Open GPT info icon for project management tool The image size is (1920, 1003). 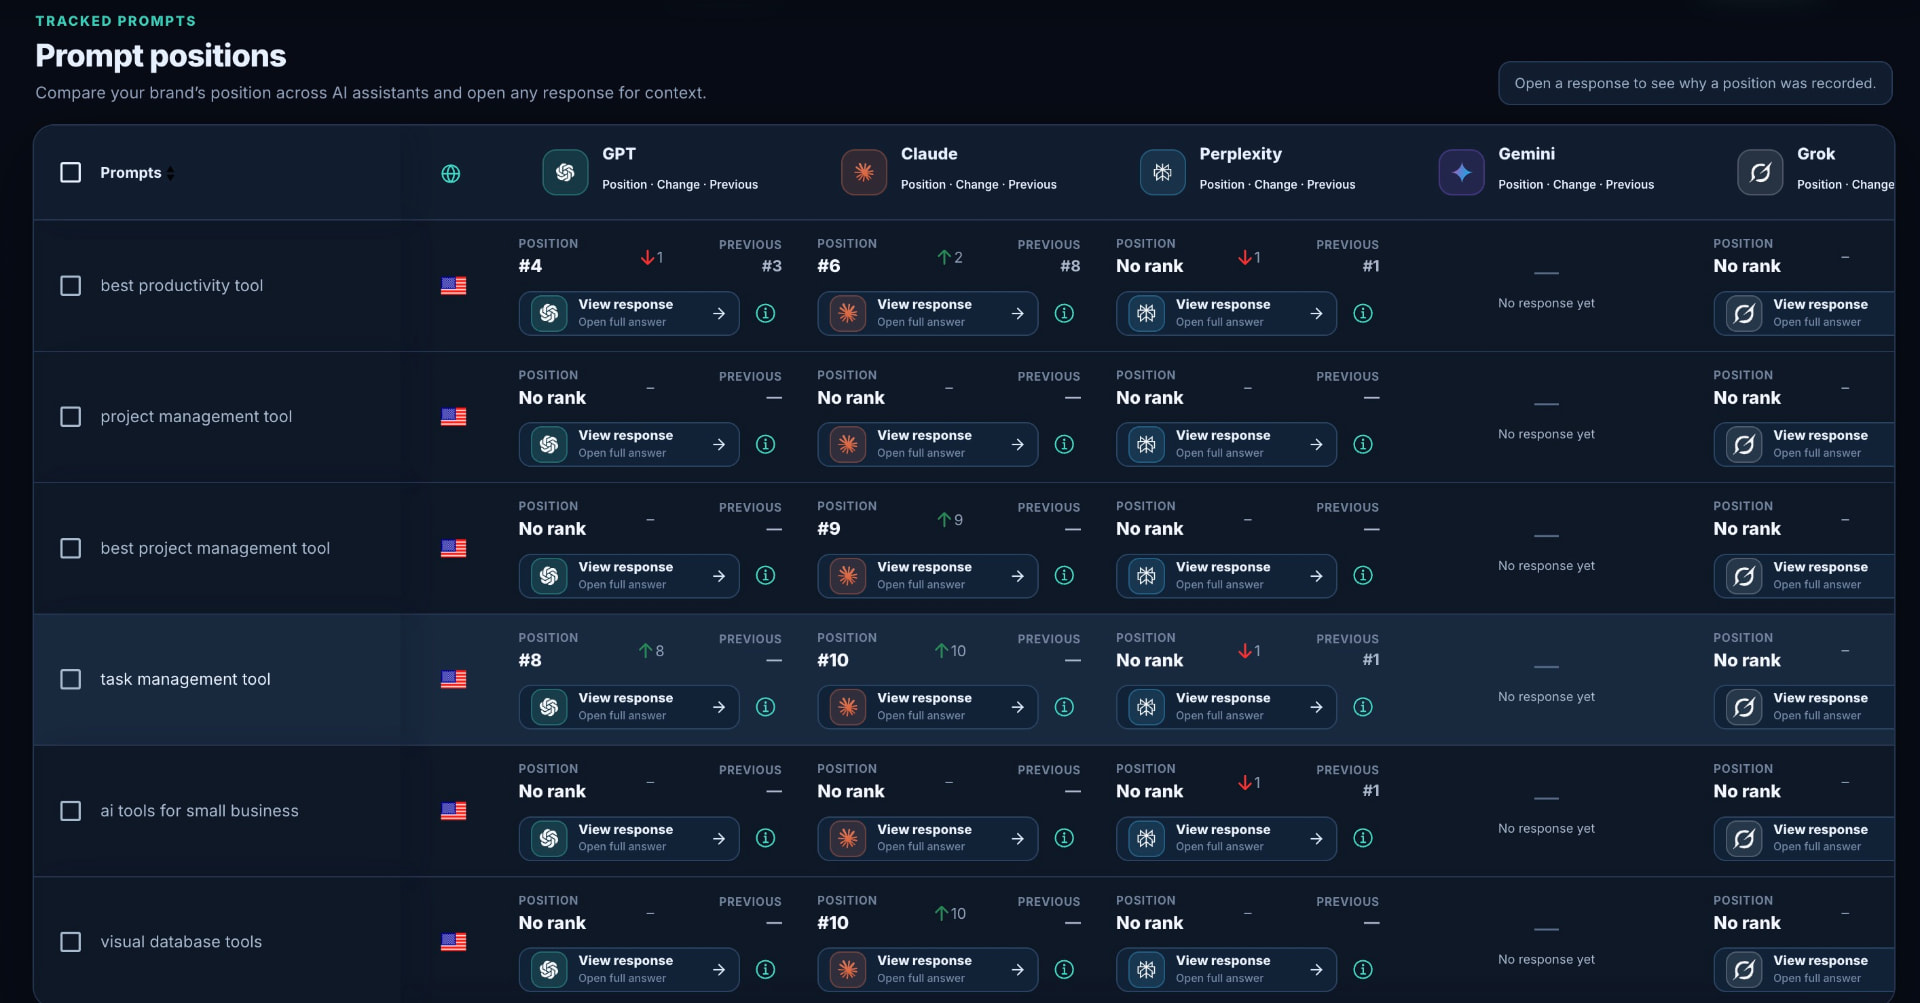766,444
